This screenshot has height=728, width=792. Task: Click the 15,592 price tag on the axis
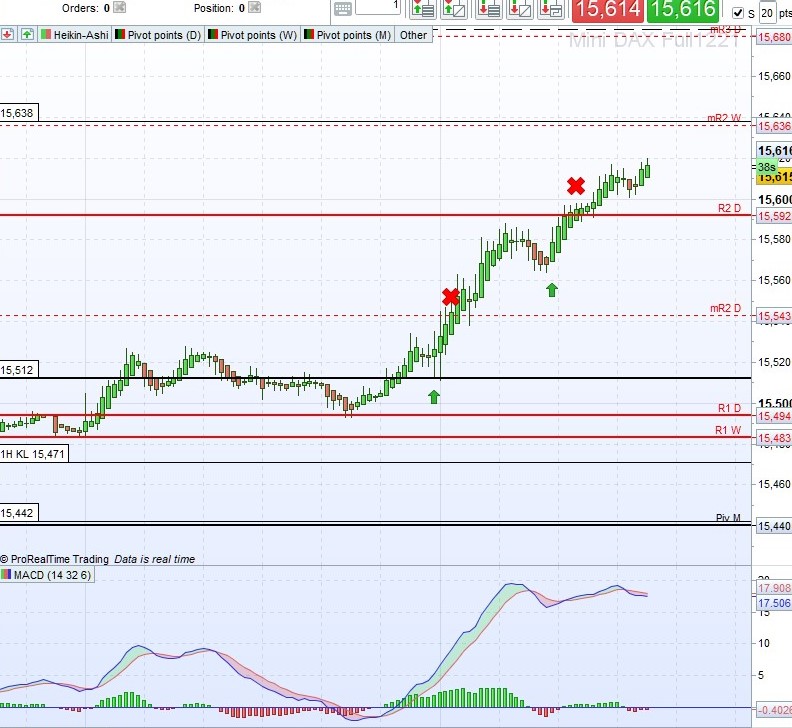(774, 216)
